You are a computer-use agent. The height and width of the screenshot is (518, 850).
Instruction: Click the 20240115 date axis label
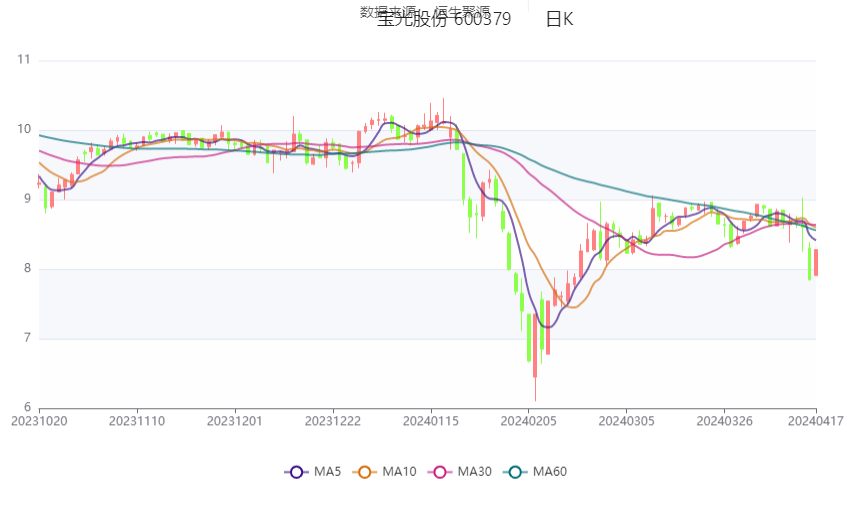click(x=431, y=422)
